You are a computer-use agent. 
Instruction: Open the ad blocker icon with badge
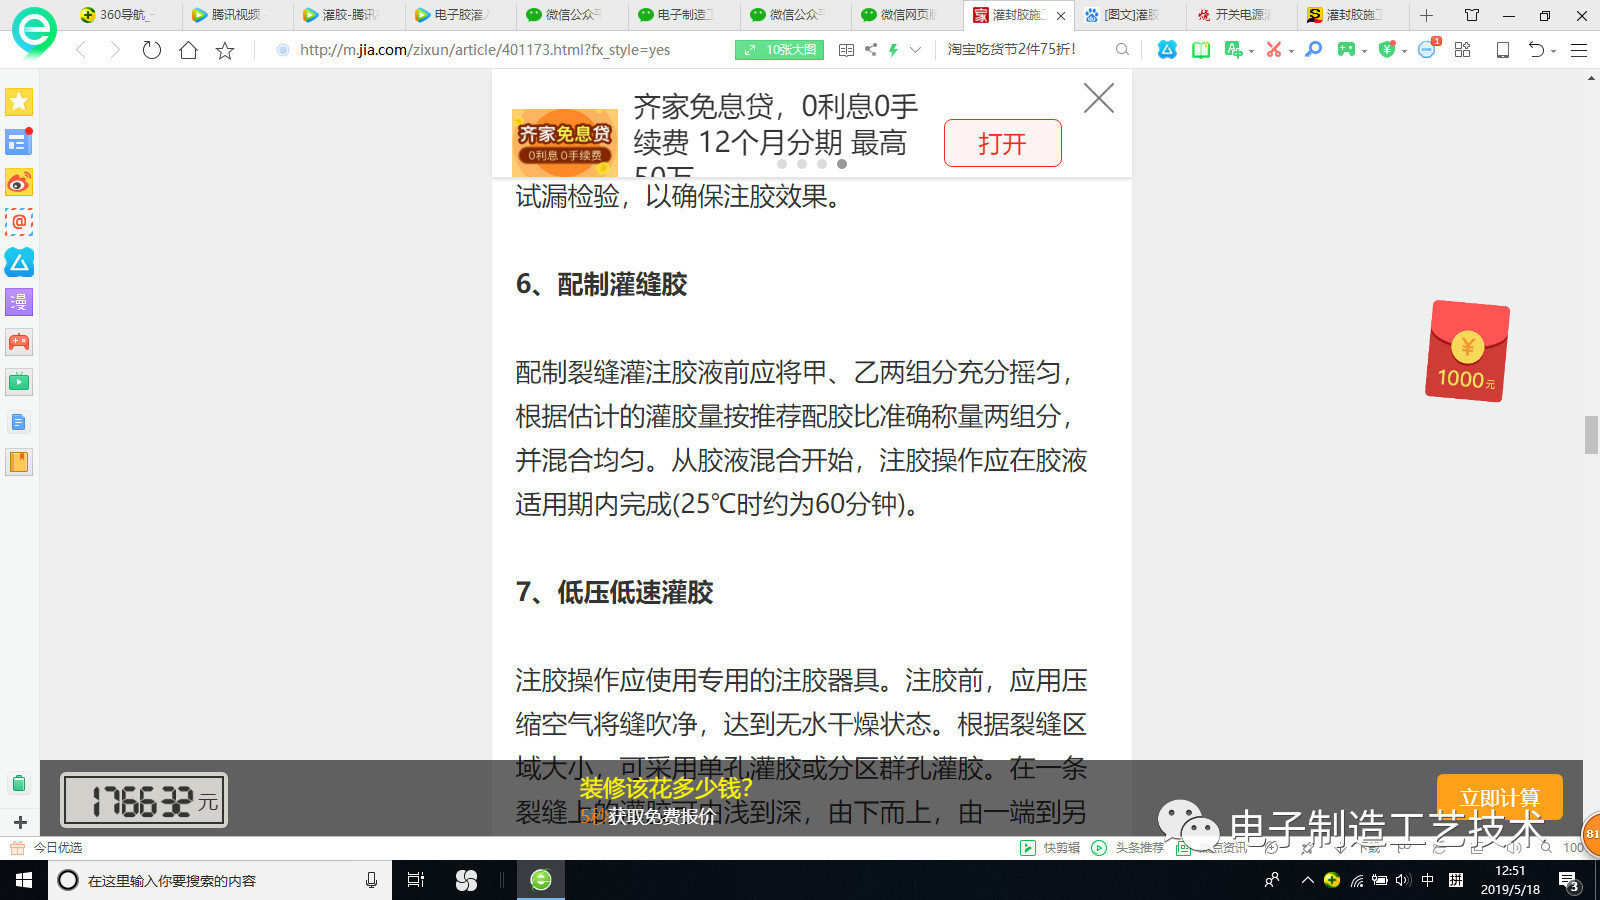pyautogui.click(x=1427, y=49)
